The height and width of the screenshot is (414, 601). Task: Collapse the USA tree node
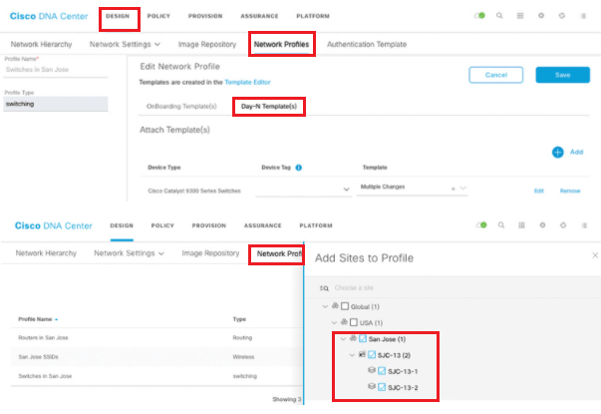(334, 323)
